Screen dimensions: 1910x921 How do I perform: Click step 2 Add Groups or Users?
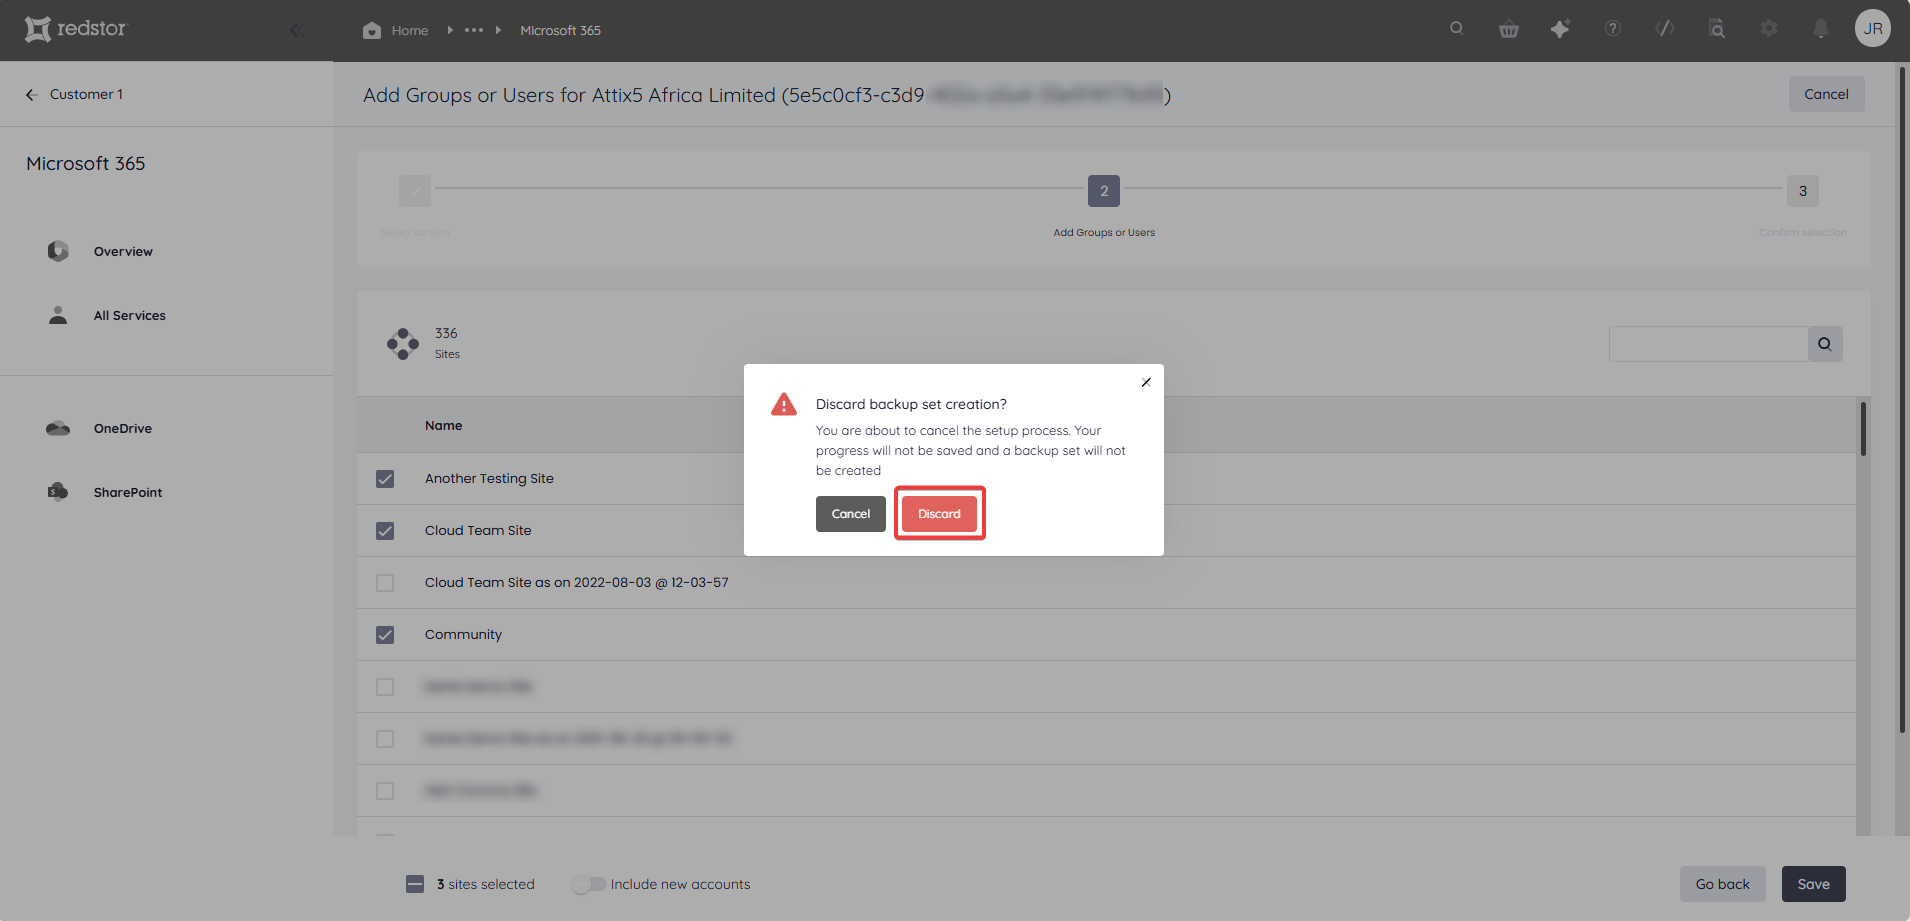pyautogui.click(x=1104, y=190)
